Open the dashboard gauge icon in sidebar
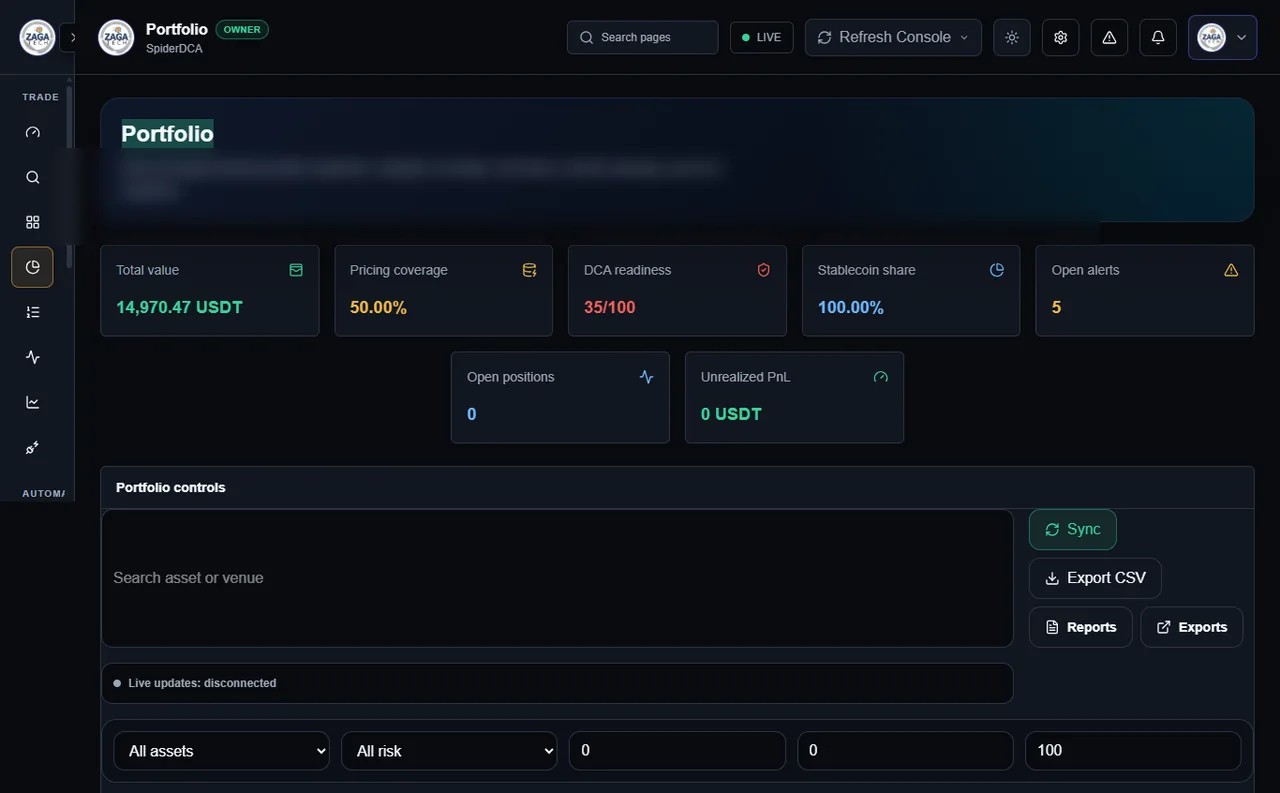The width and height of the screenshot is (1280, 793). click(x=32, y=132)
